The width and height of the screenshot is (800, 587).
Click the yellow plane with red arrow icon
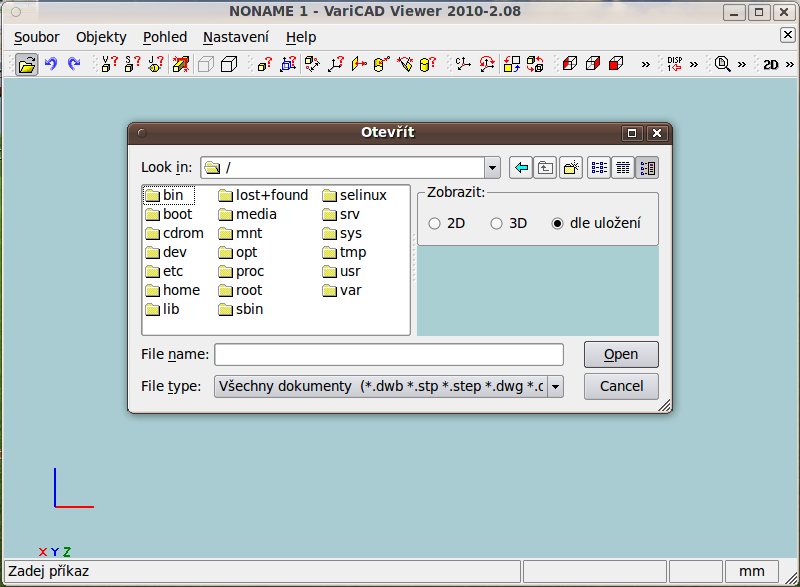pyautogui.click(x=359, y=64)
